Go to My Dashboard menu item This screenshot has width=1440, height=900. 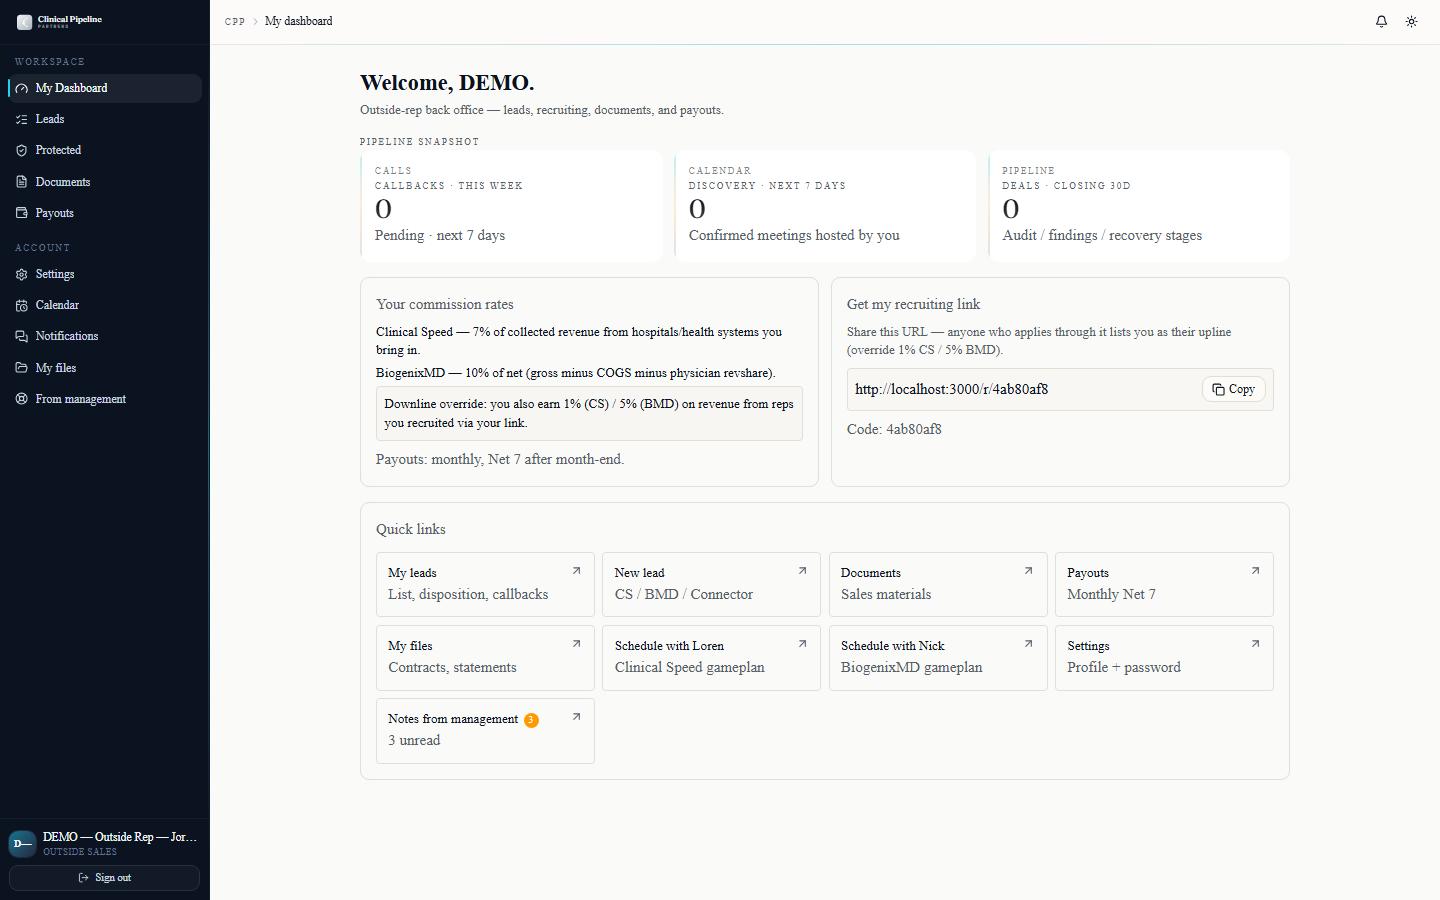coord(105,88)
